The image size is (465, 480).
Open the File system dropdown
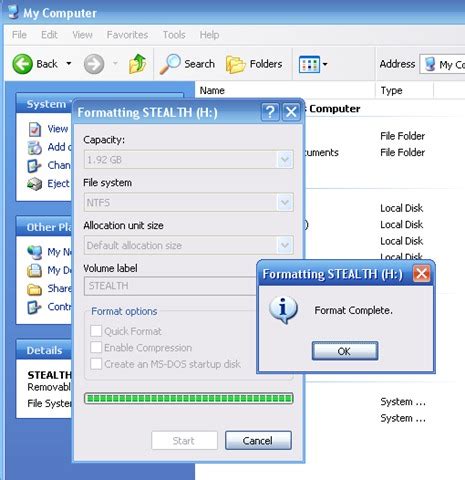(x=285, y=202)
